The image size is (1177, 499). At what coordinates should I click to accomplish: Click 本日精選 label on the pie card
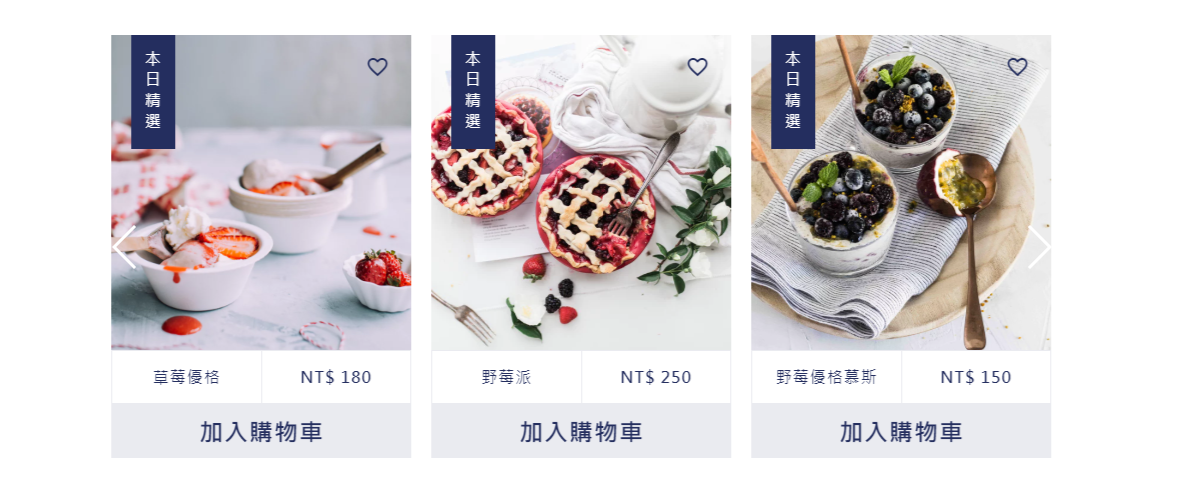point(473,92)
